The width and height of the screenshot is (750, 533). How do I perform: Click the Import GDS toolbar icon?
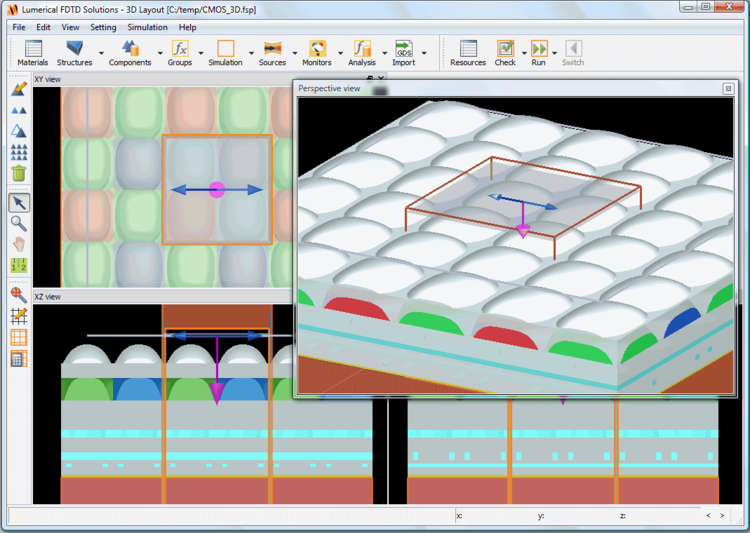404,52
